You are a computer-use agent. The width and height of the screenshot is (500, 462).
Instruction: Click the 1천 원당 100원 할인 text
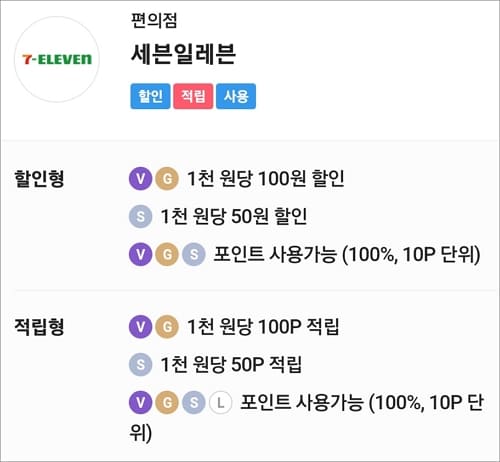pyautogui.click(x=266, y=179)
